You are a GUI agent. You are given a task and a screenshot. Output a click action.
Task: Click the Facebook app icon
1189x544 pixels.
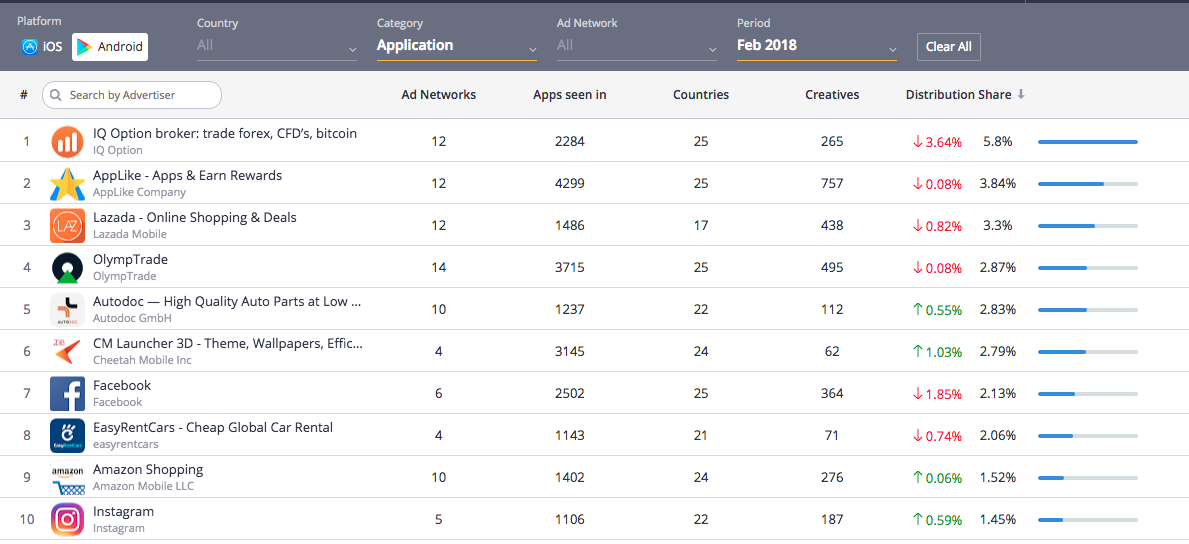pos(67,395)
